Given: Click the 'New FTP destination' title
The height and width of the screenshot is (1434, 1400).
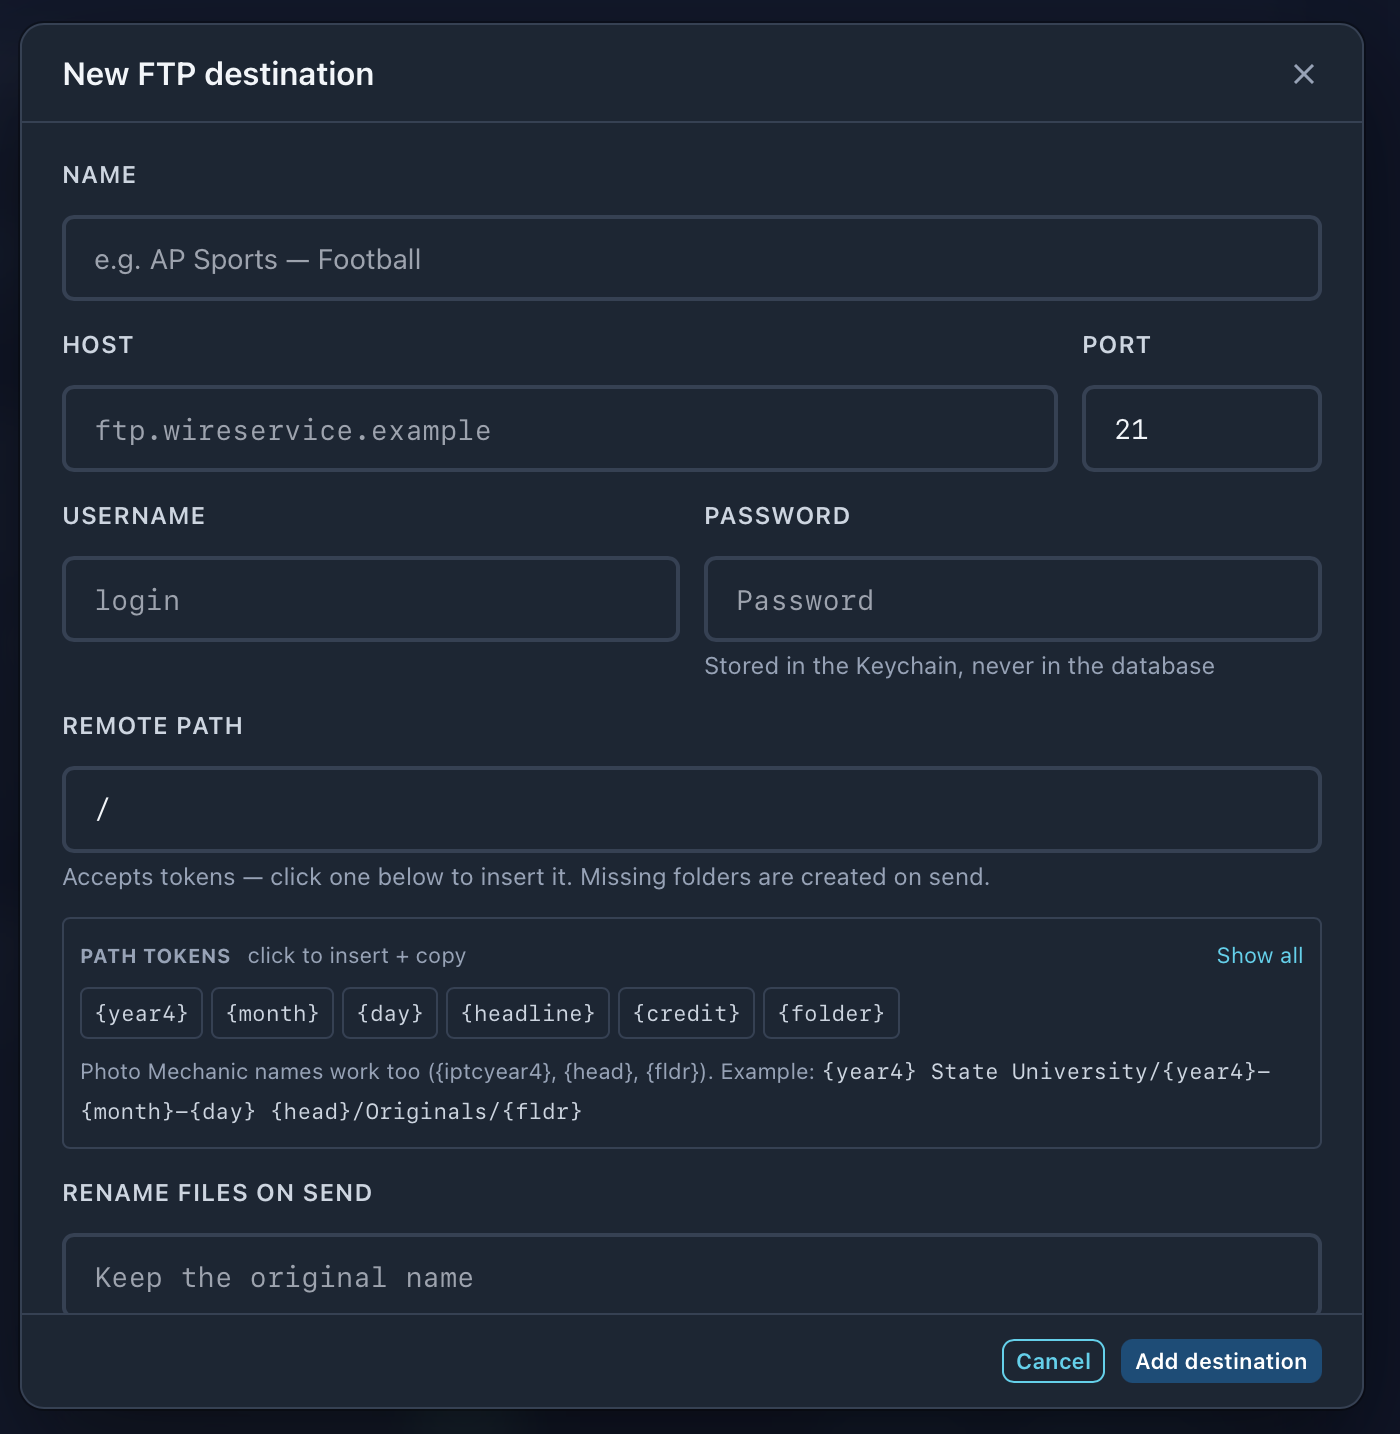Looking at the screenshot, I should (x=218, y=74).
